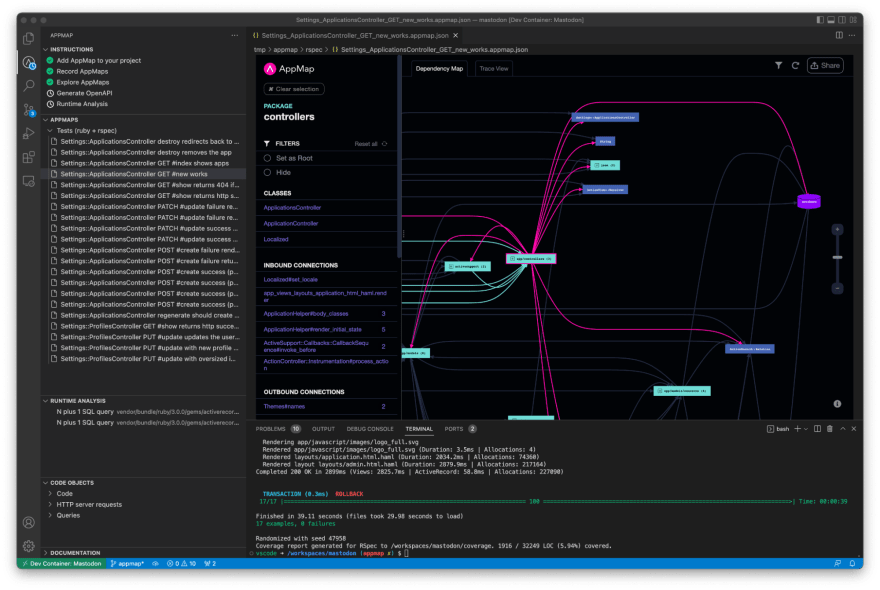The image size is (880, 590).
Task: Select the Localized class link
Action: [276, 239]
